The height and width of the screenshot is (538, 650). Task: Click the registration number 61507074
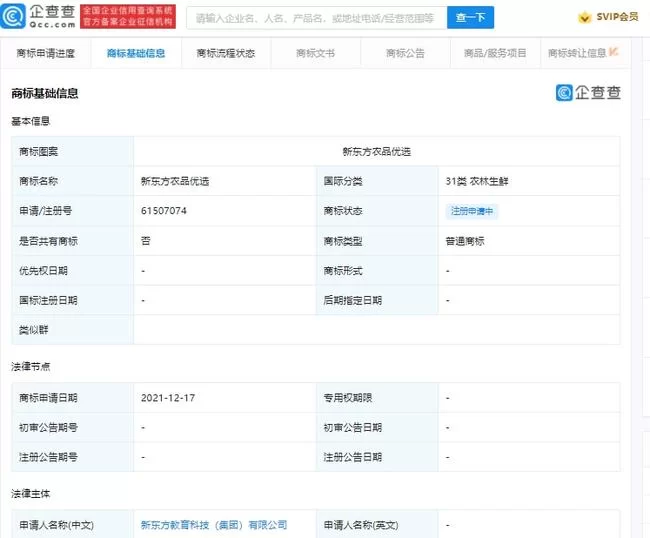[164, 211]
